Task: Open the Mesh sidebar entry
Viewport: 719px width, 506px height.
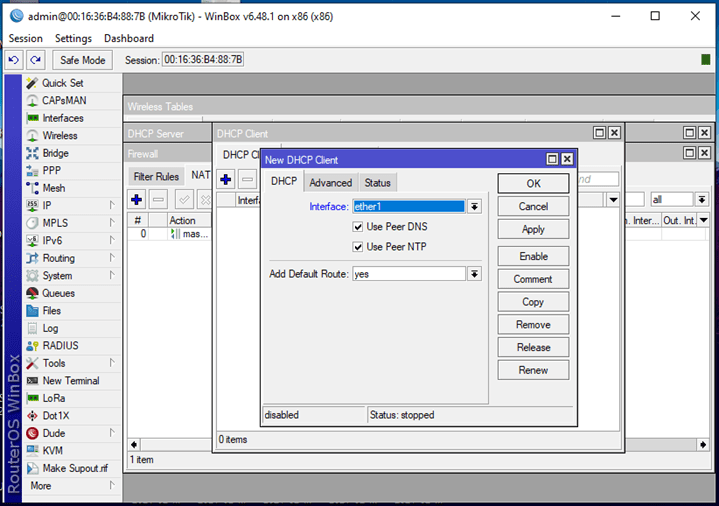Action: (x=54, y=188)
